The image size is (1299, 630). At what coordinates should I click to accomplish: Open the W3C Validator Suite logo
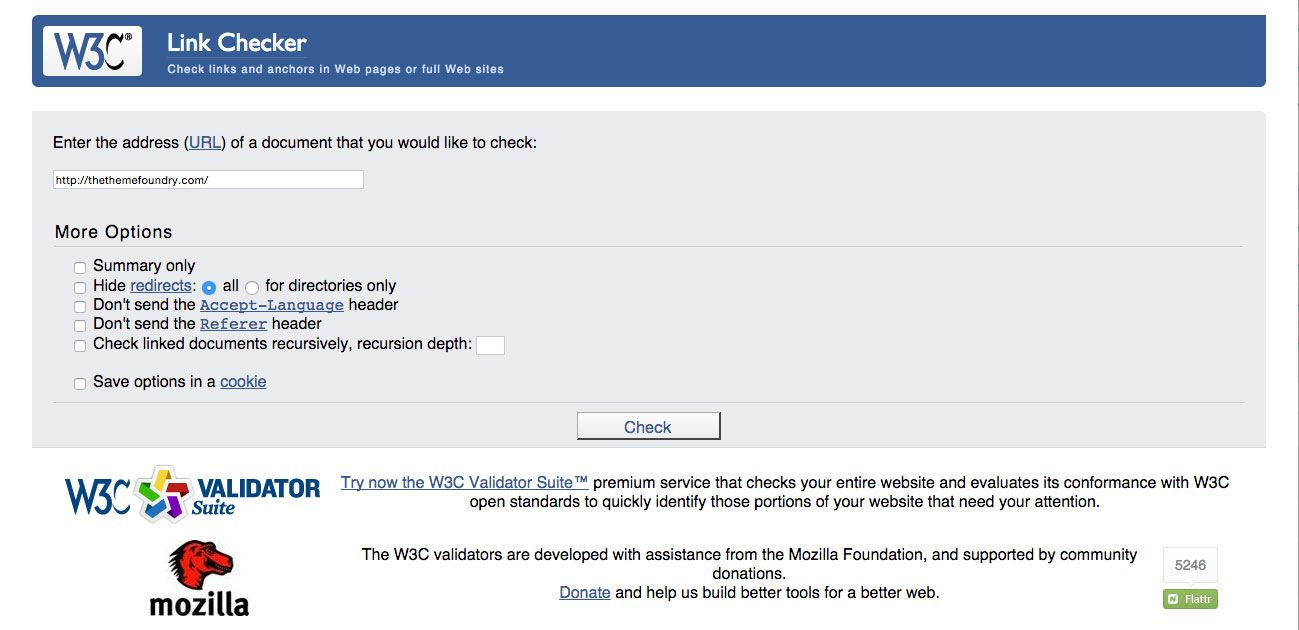point(193,494)
